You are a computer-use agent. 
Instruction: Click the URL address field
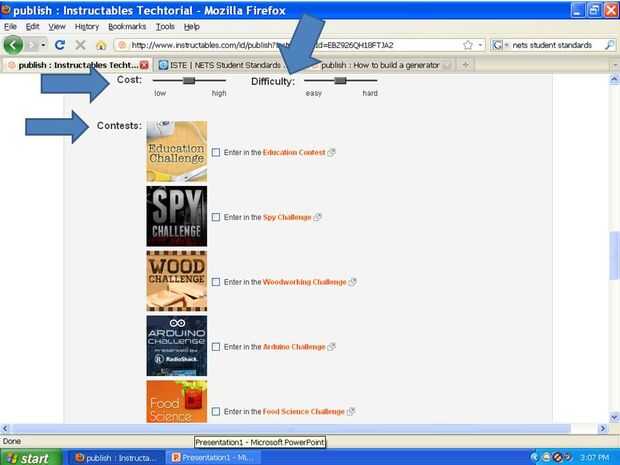295,45
